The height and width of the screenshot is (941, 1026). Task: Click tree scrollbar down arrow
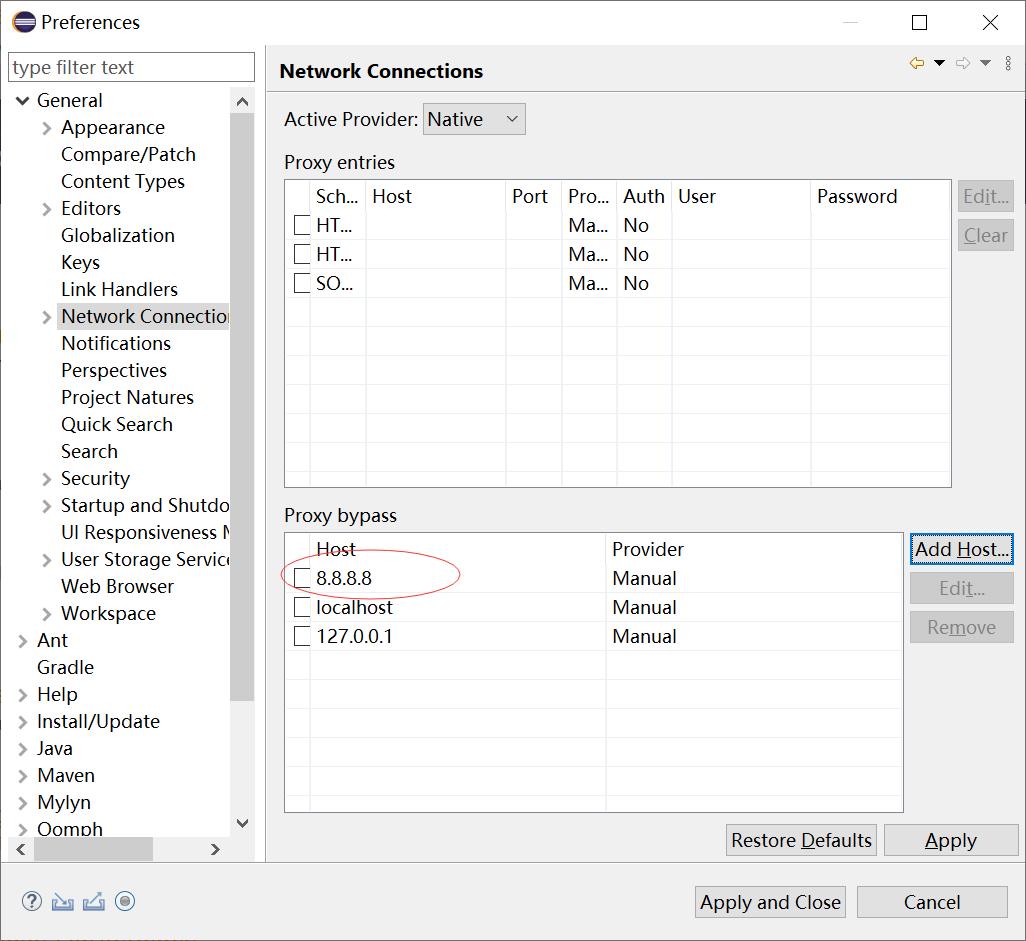pos(242,823)
